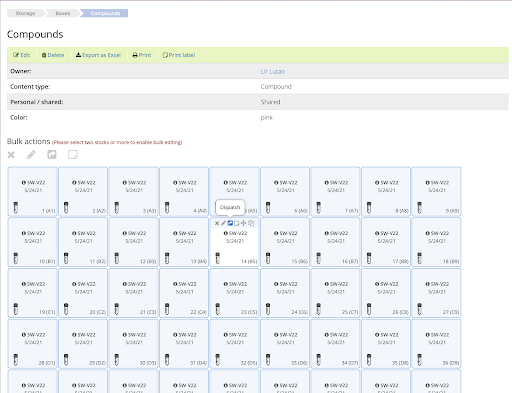Select the stock cell 13 (B4)
This screenshot has width=512, height=393.
[184, 242]
